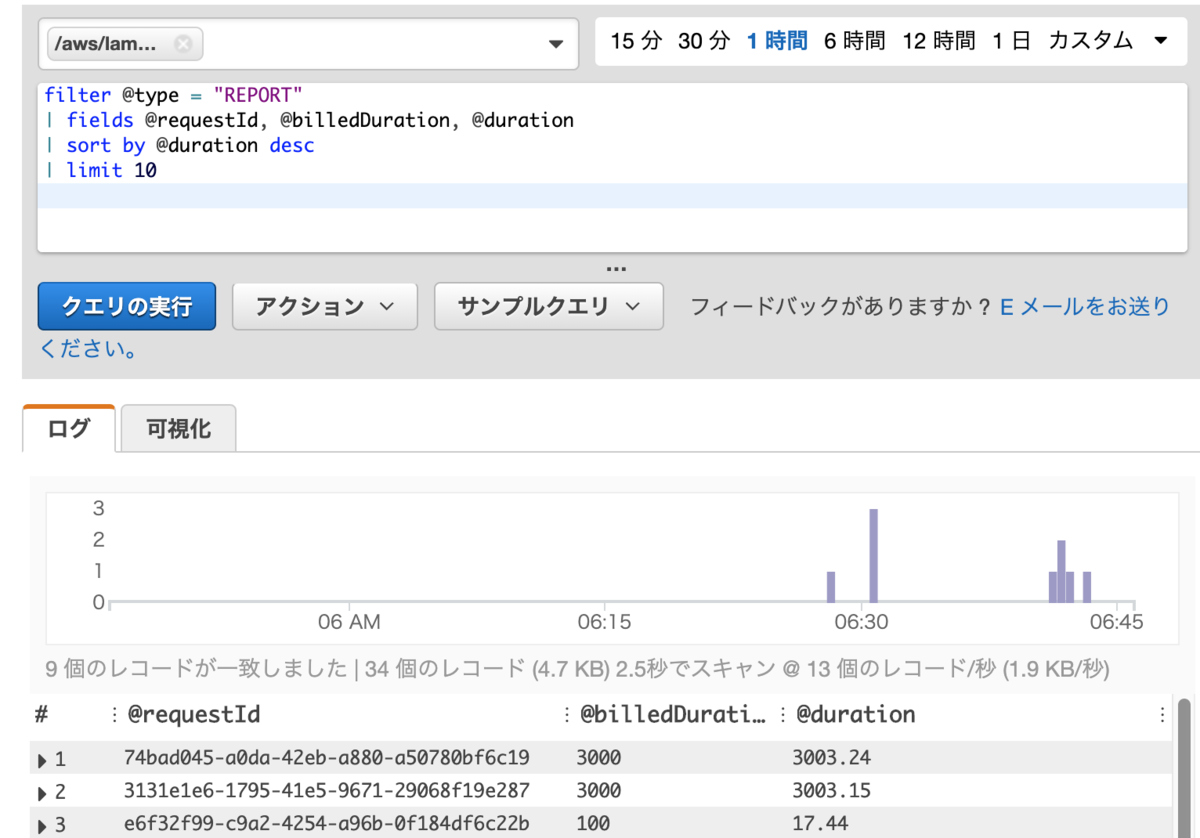Click the @billedDurati... column header
The image size is (1200, 838).
(673, 714)
